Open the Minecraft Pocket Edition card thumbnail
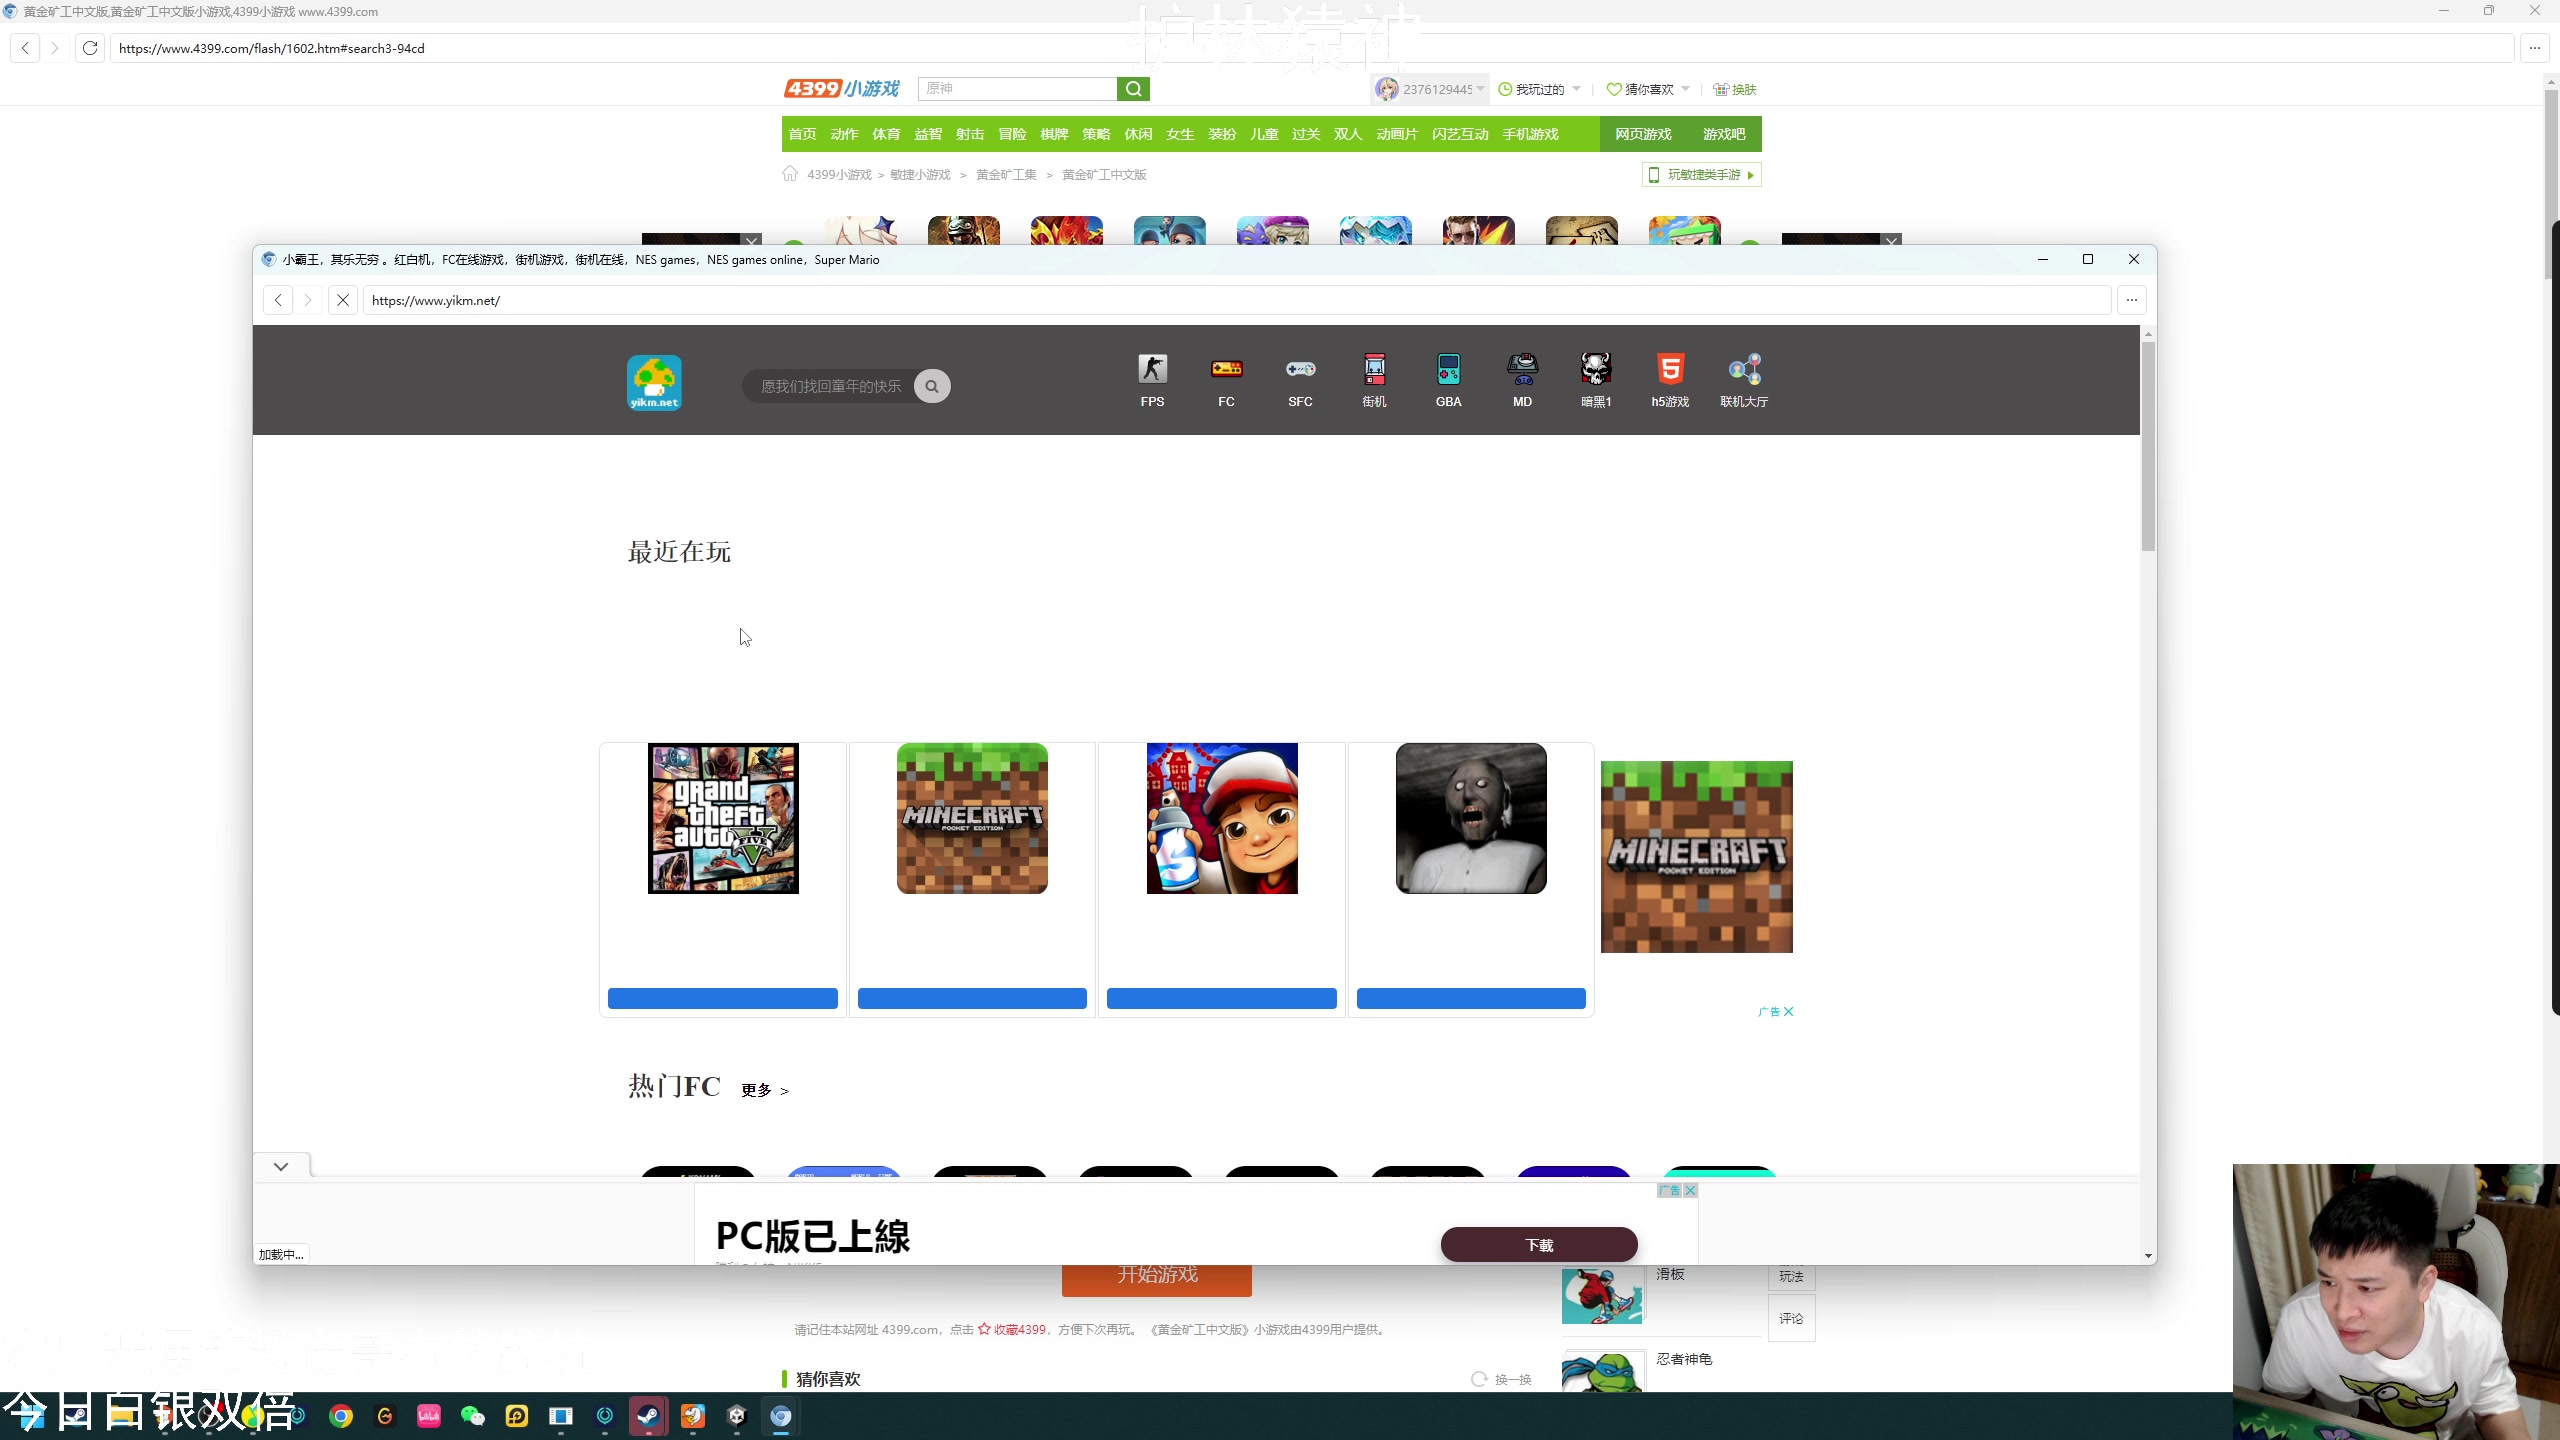 click(972, 818)
